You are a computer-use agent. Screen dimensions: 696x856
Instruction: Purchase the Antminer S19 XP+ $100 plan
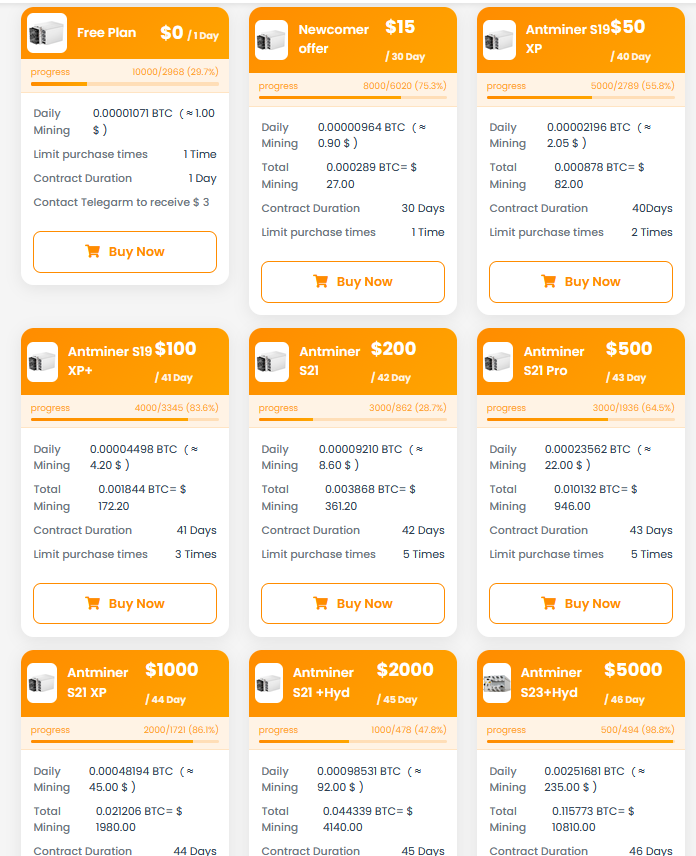coord(125,604)
